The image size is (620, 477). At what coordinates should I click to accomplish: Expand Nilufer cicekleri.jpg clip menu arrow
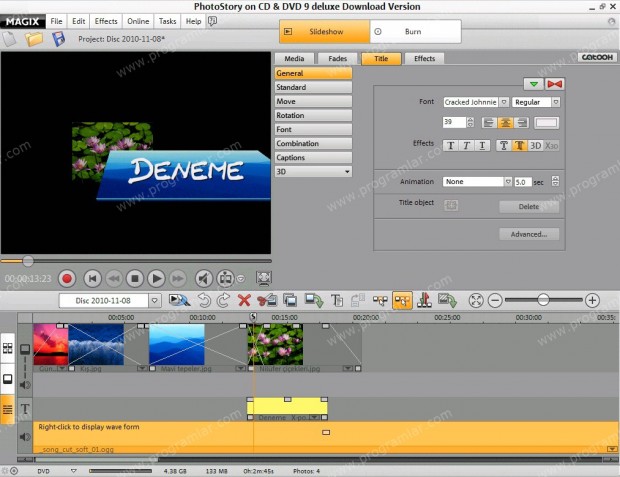pyautogui.click(x=348, y=368)
